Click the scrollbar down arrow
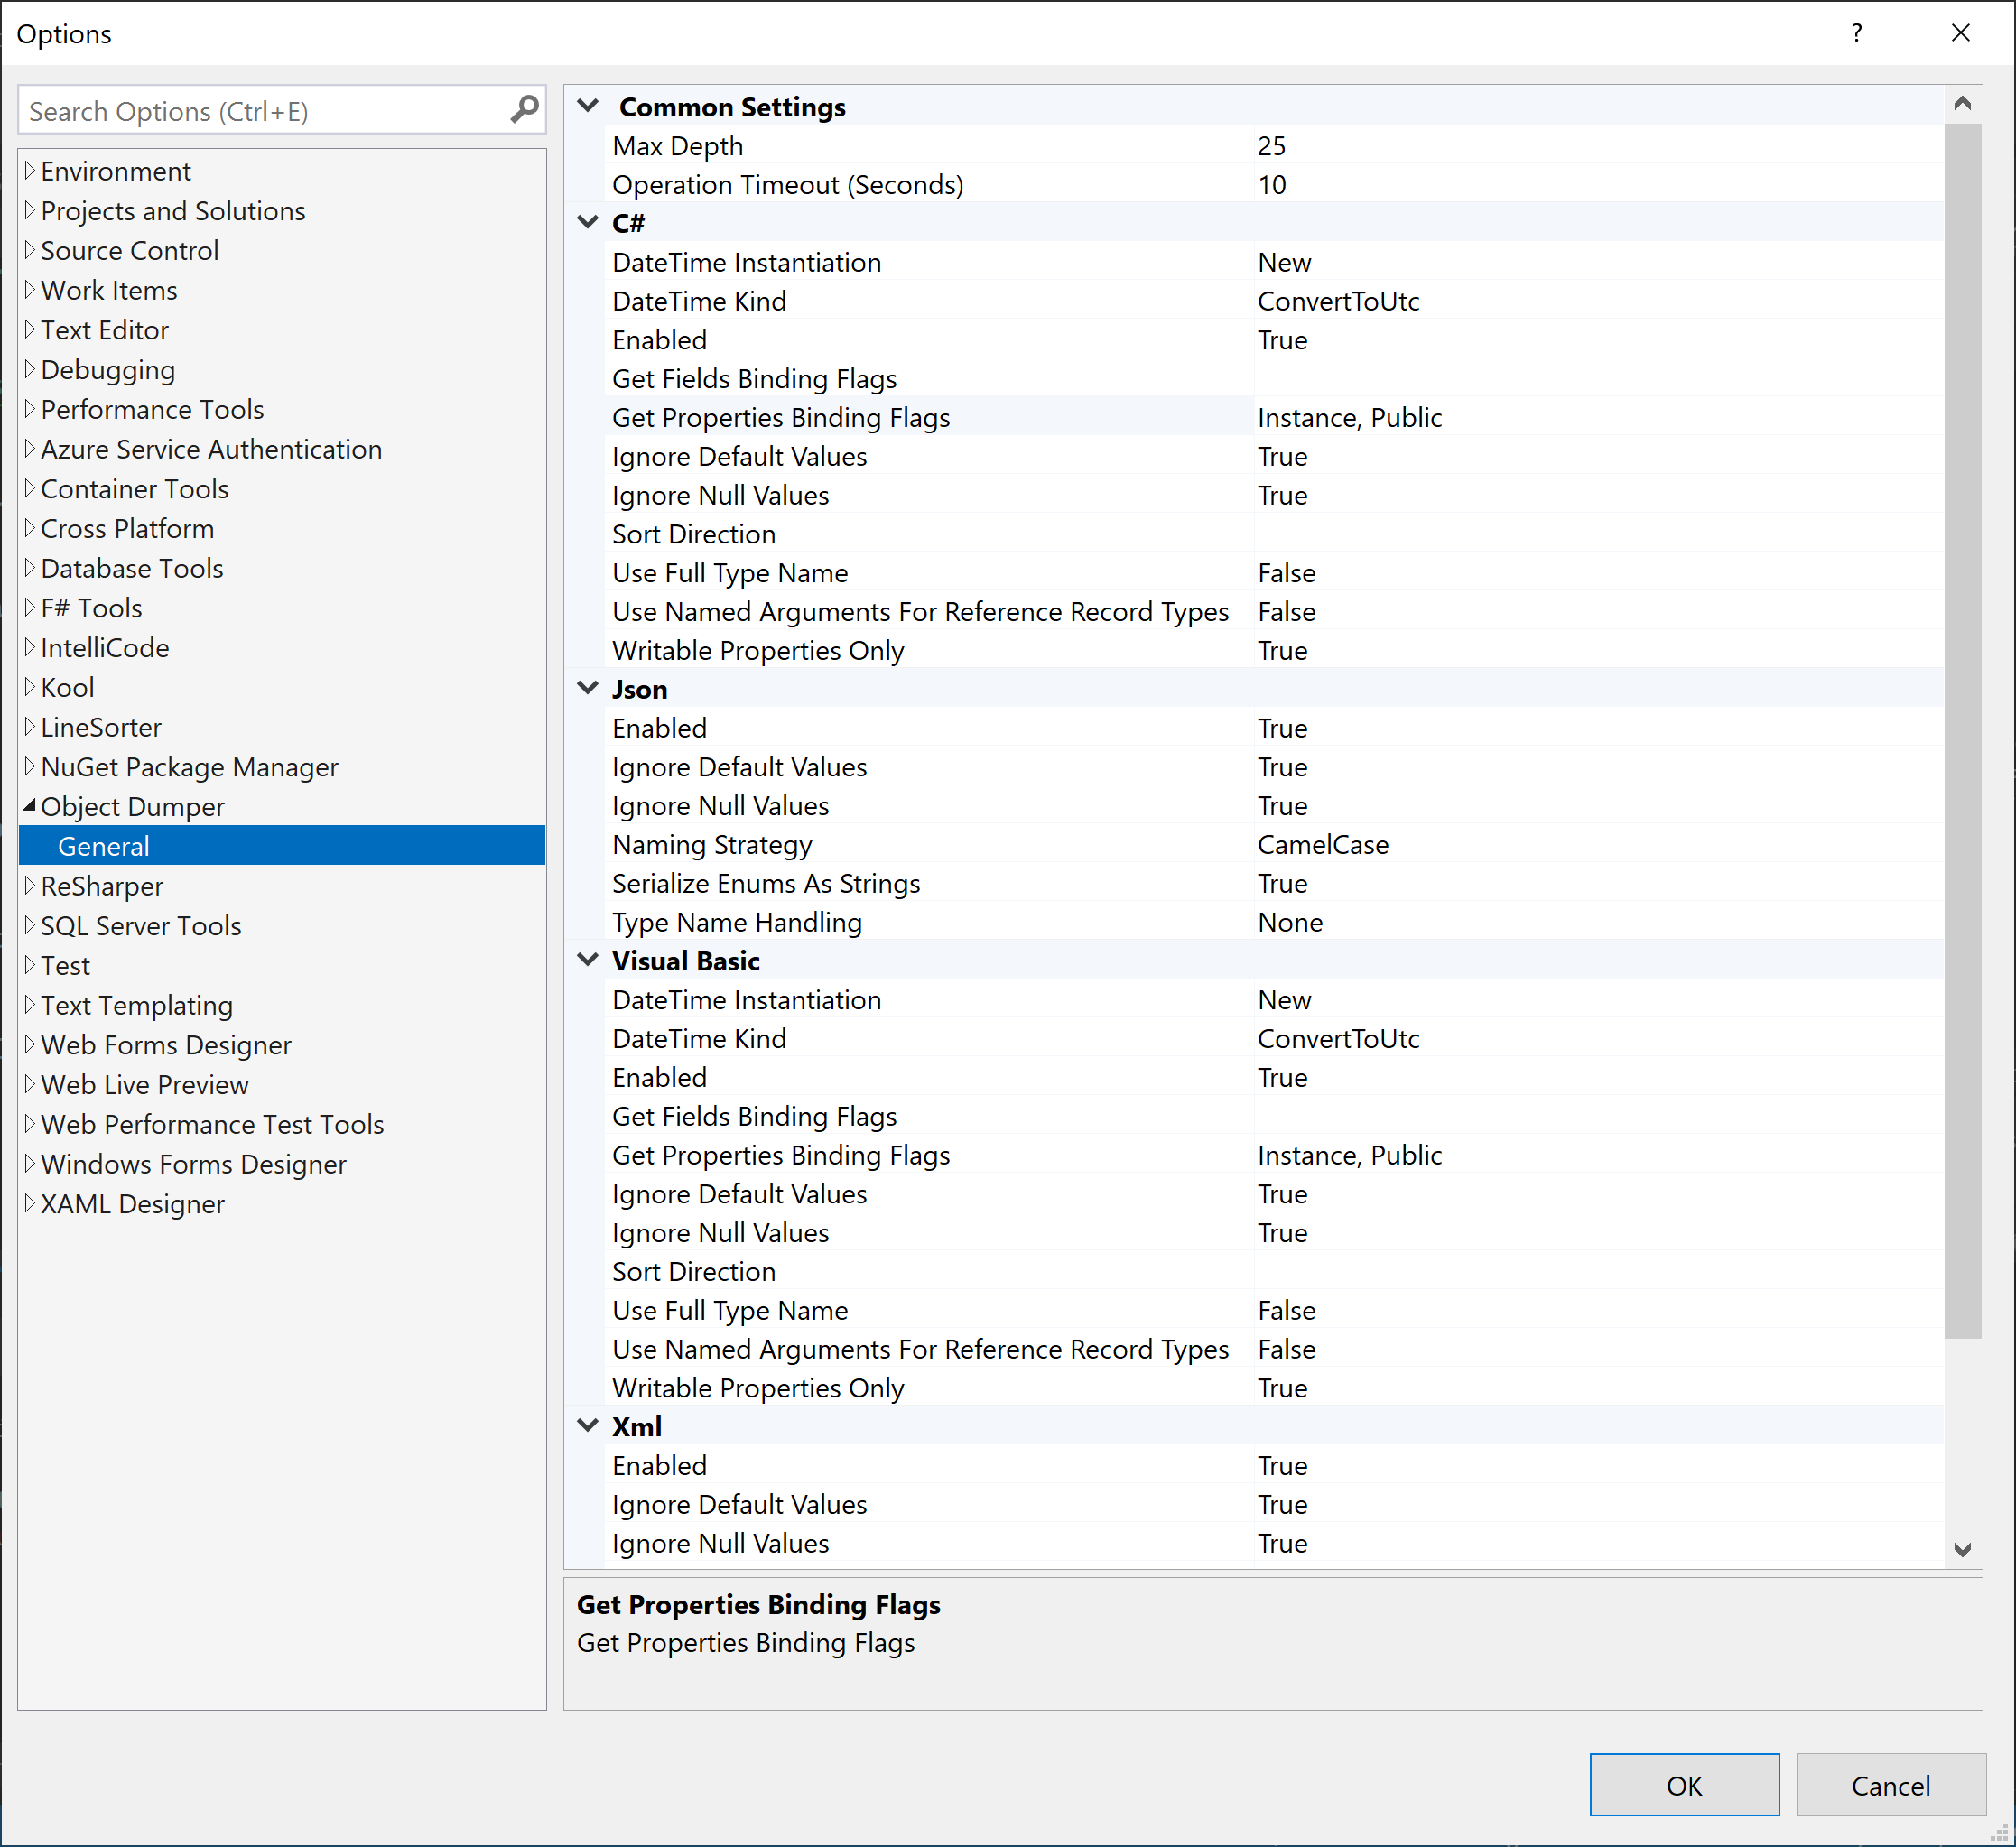This screenshot has height=1847, width=2016. [x=1963, y=1551]
